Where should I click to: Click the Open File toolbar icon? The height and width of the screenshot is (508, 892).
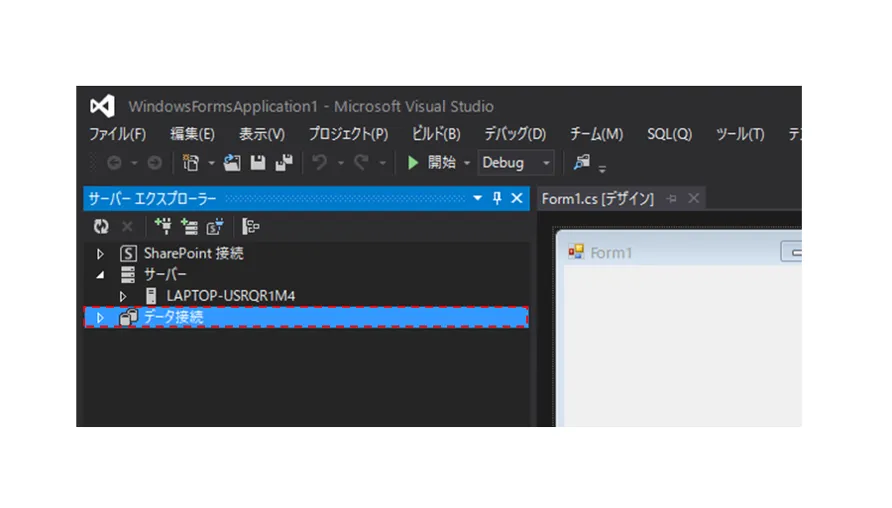(x=232, y=163)
